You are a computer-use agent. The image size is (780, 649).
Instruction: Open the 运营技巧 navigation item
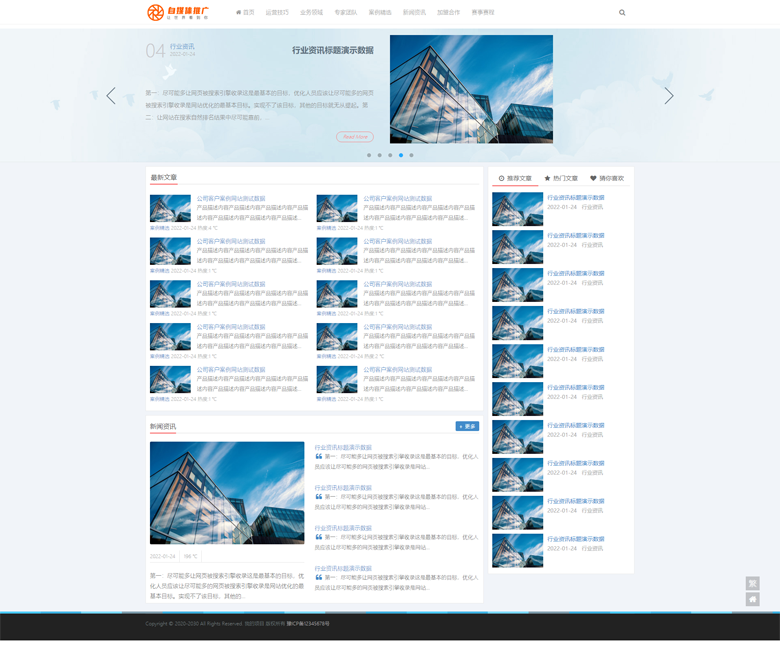277,13
